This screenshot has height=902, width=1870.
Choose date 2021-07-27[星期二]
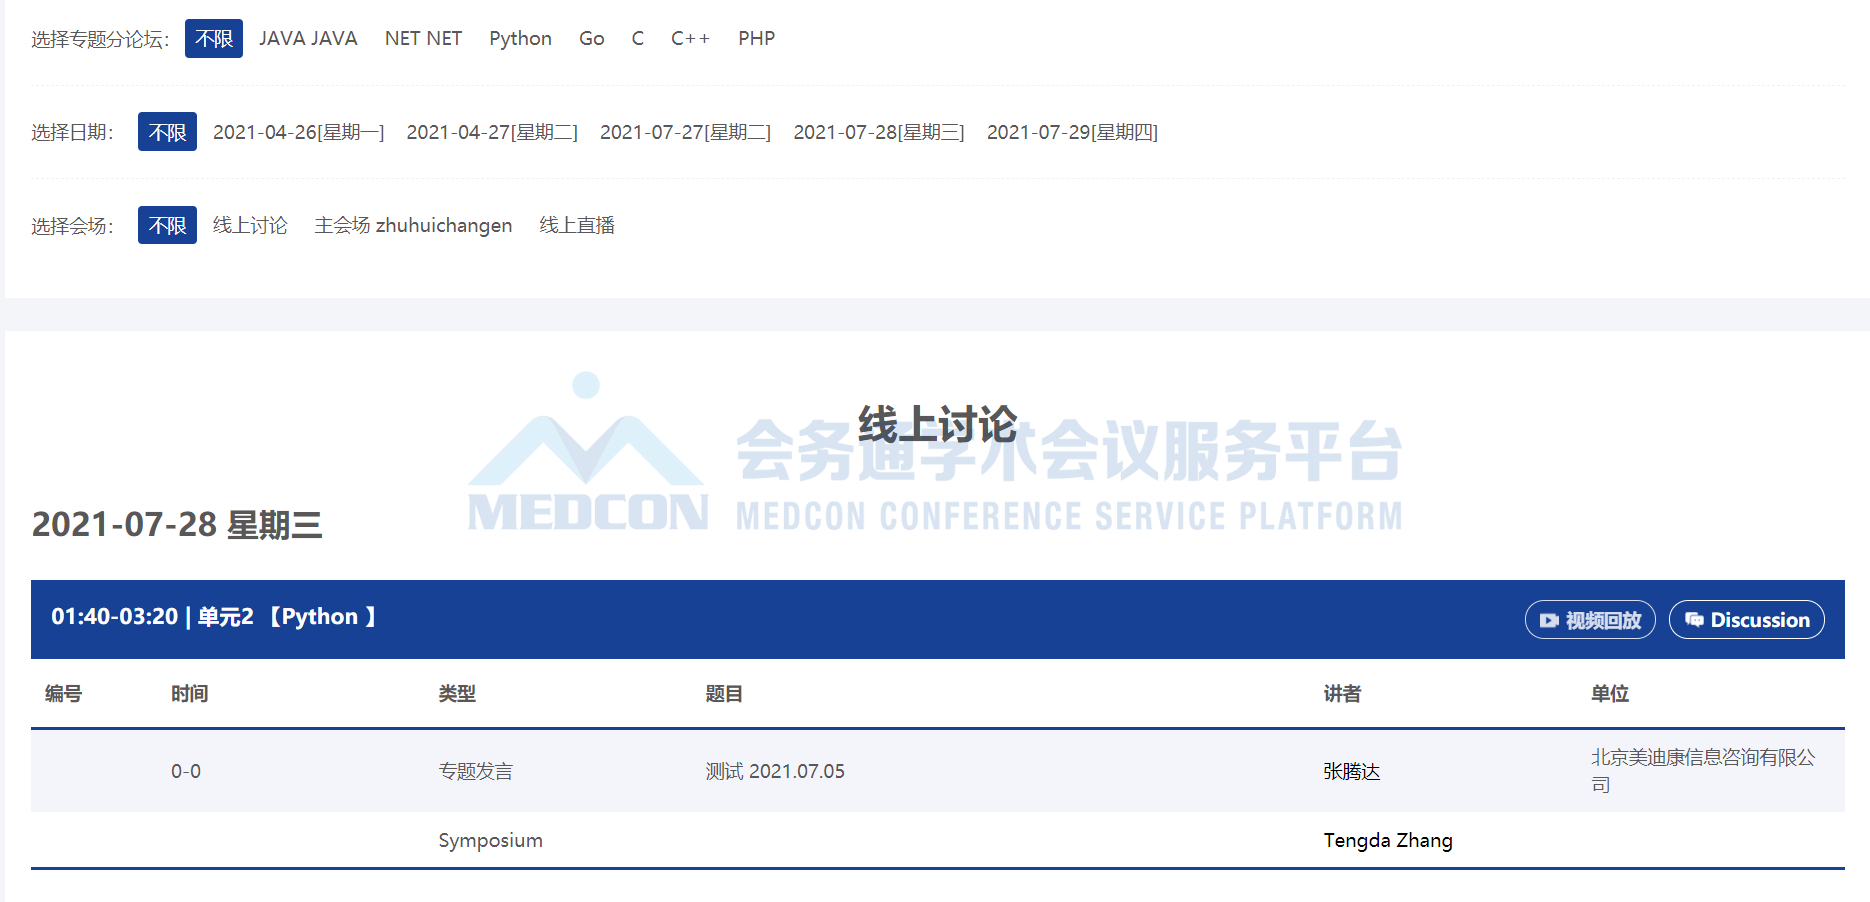(x=685, y=132)
